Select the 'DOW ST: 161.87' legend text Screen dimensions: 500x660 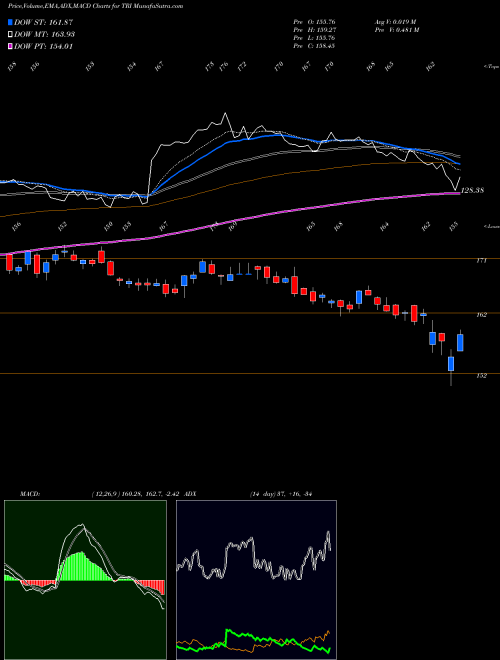tap(44, 22)
